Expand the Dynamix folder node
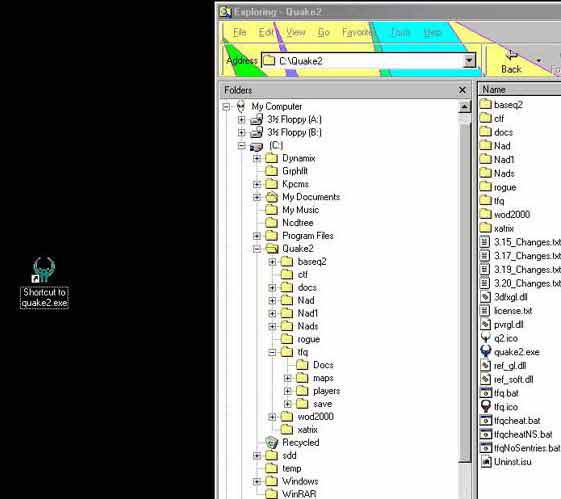 [x=257, y=158]
